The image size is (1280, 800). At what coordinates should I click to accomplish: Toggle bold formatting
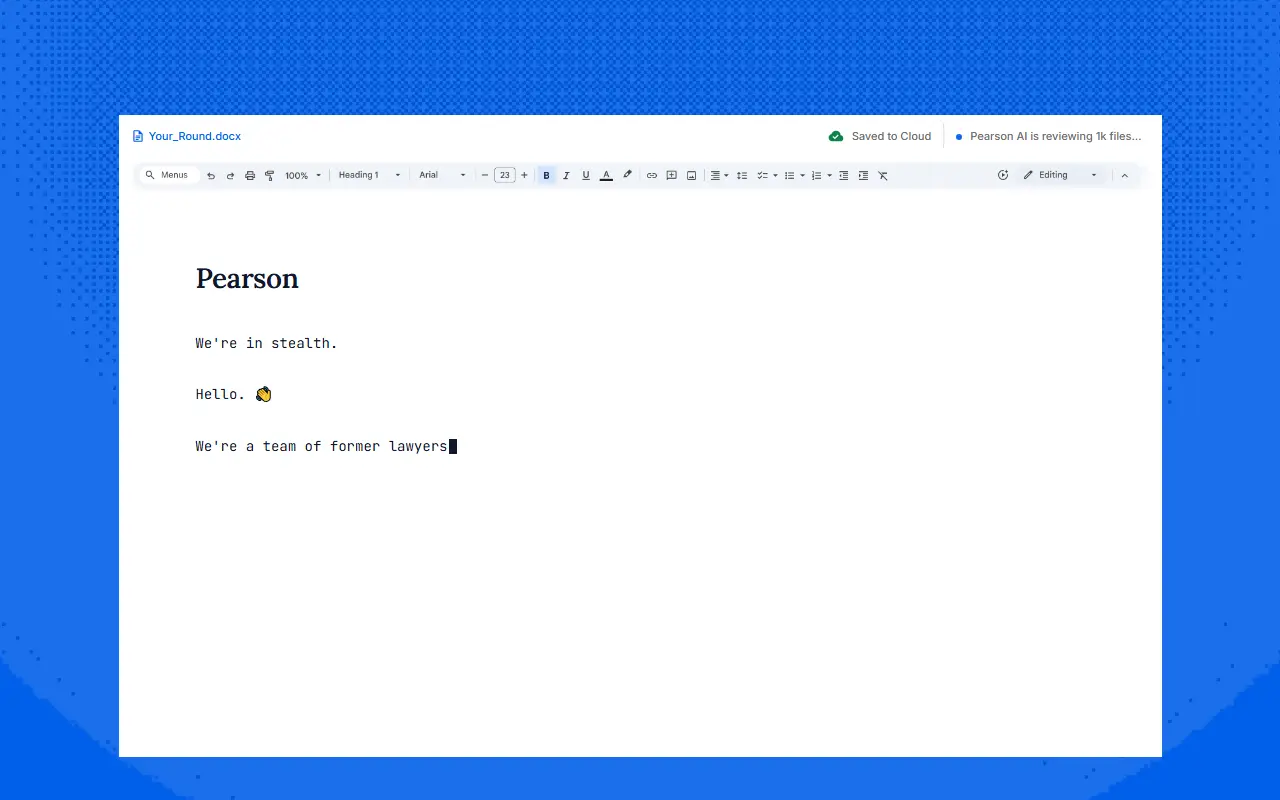point(546,175)
